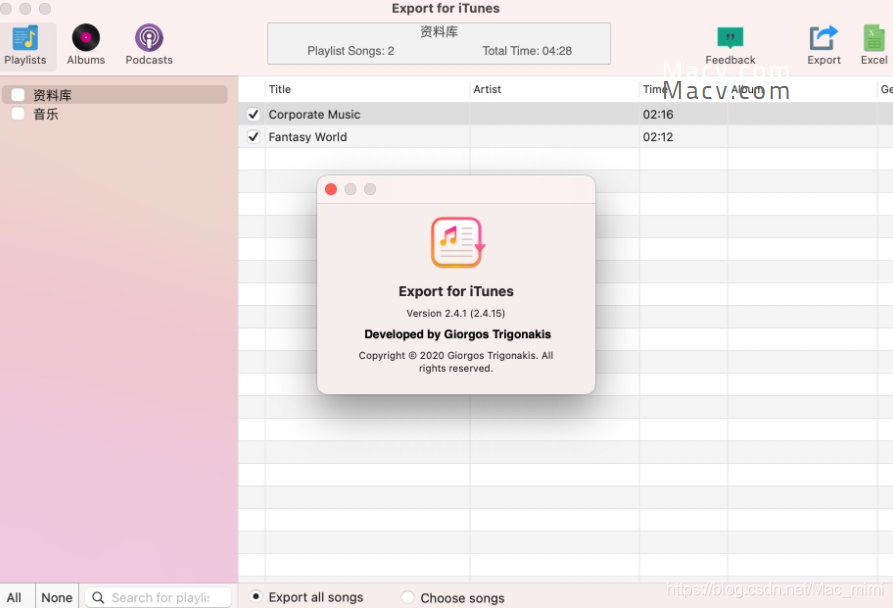The width and height of the screenshot is (893, 608).
Task: Click the 02:16 time value
Action: click(x=658, y=114)
